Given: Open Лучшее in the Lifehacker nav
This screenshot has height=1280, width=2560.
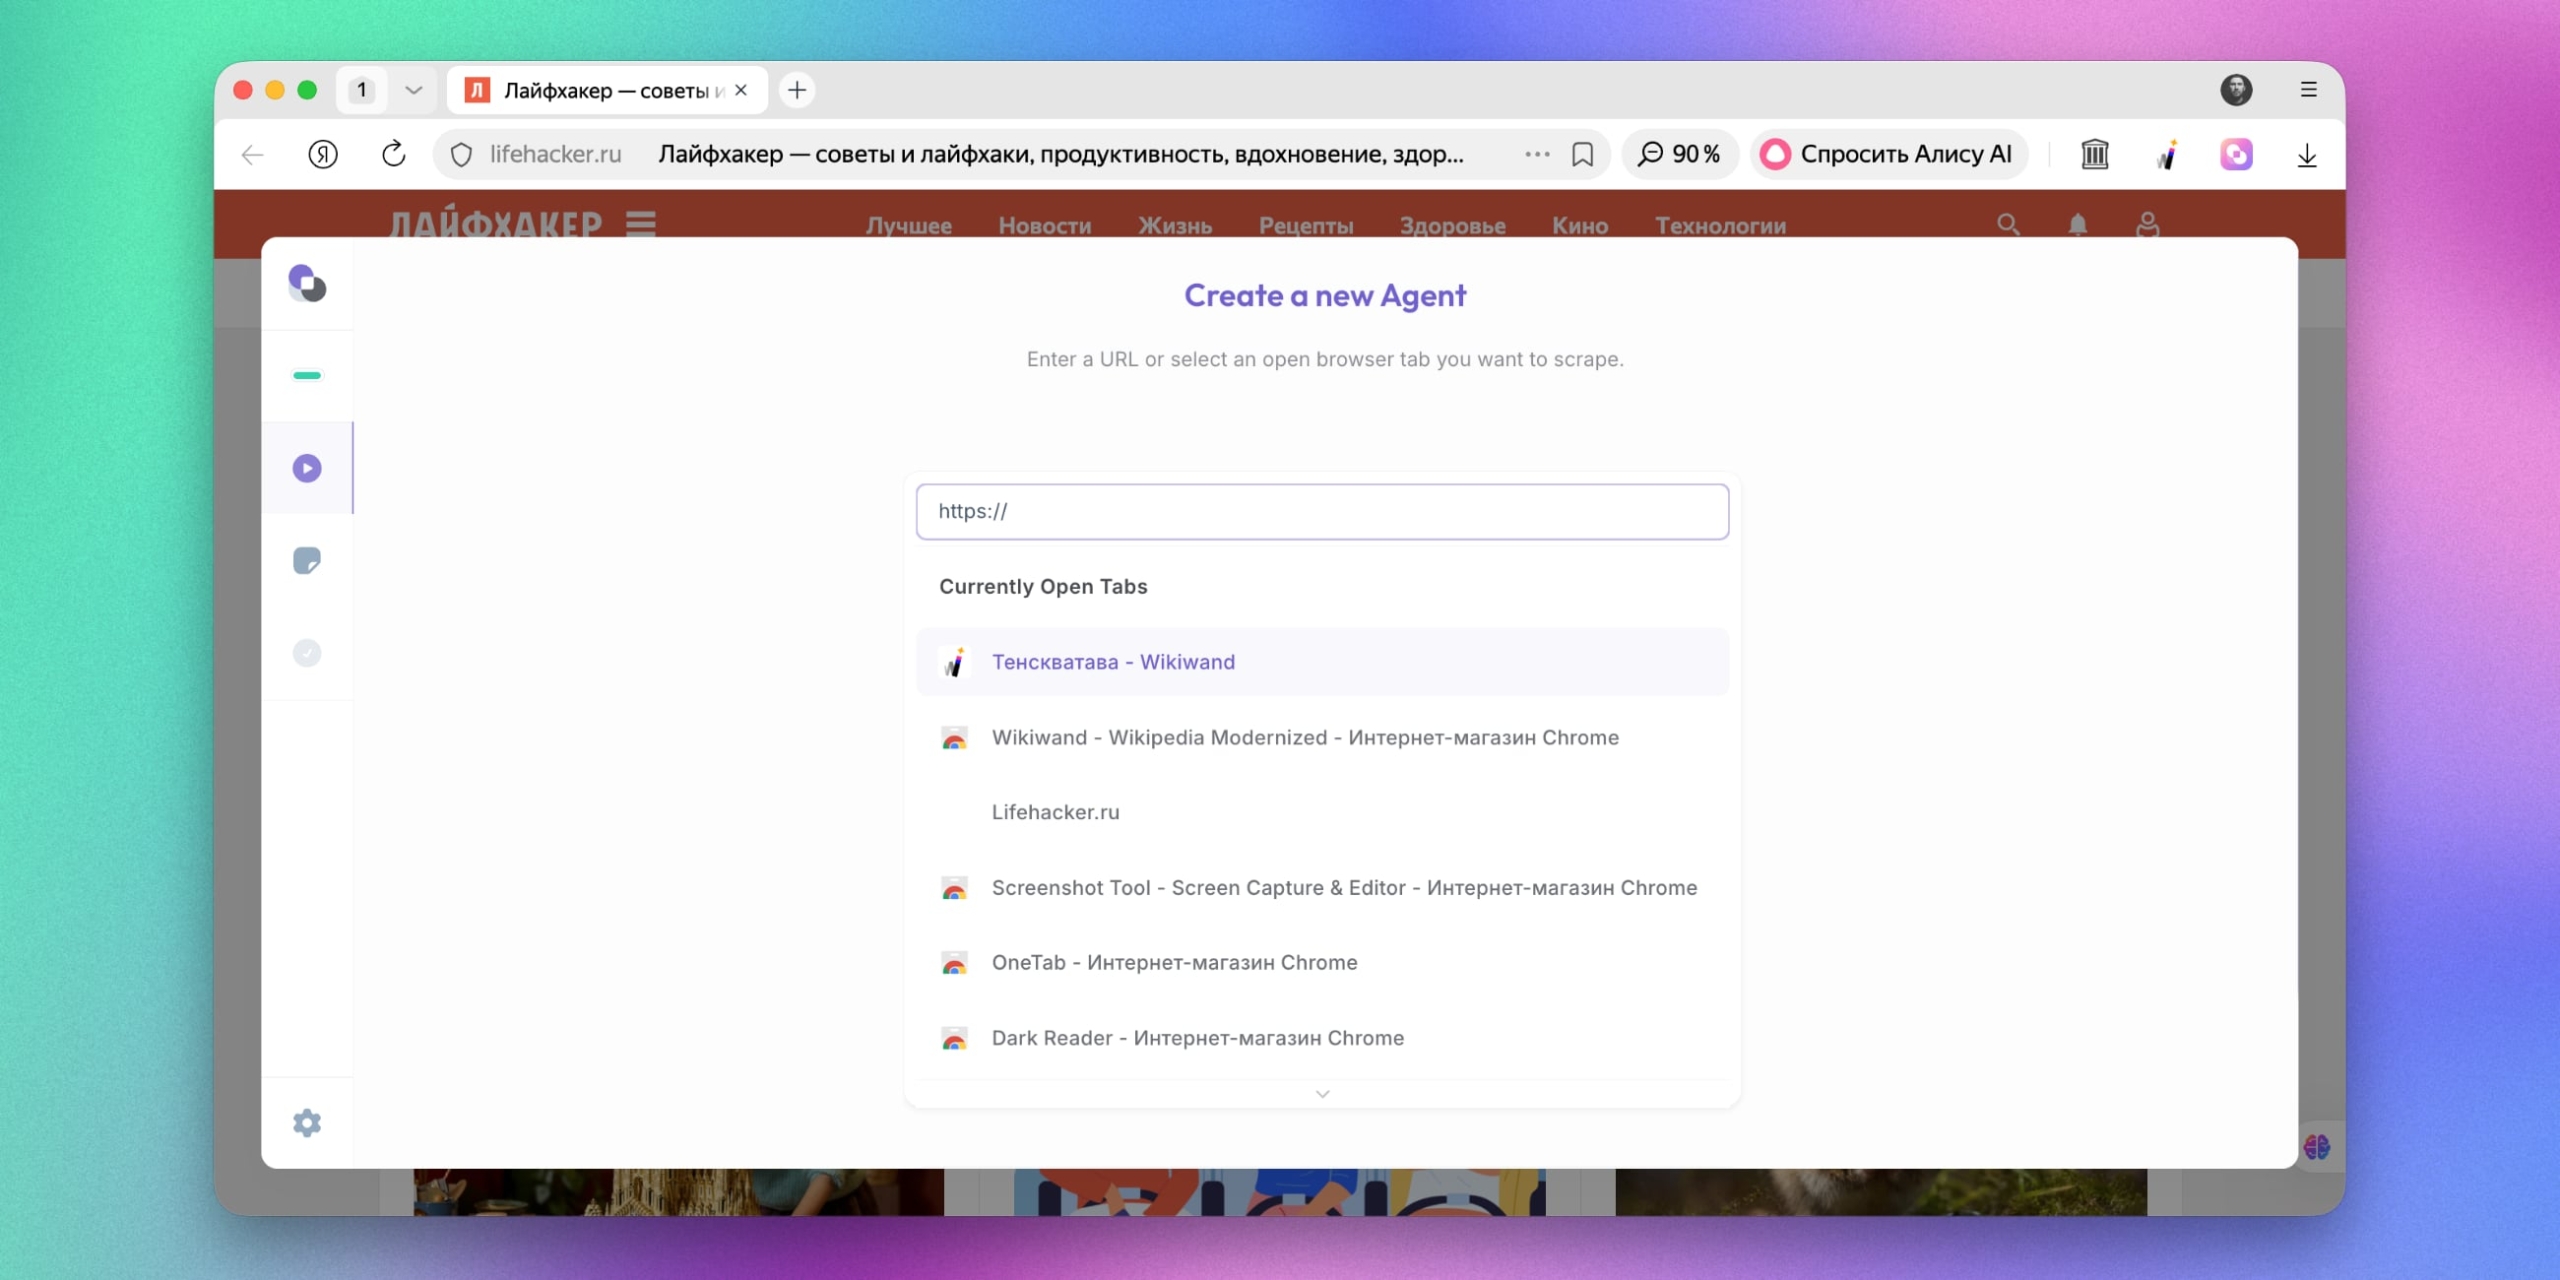Looking at the screenshot, I should coord(908,225).
